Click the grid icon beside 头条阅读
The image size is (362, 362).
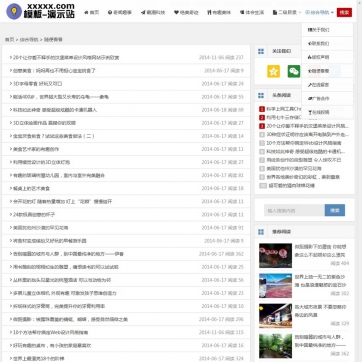[261, 95]
